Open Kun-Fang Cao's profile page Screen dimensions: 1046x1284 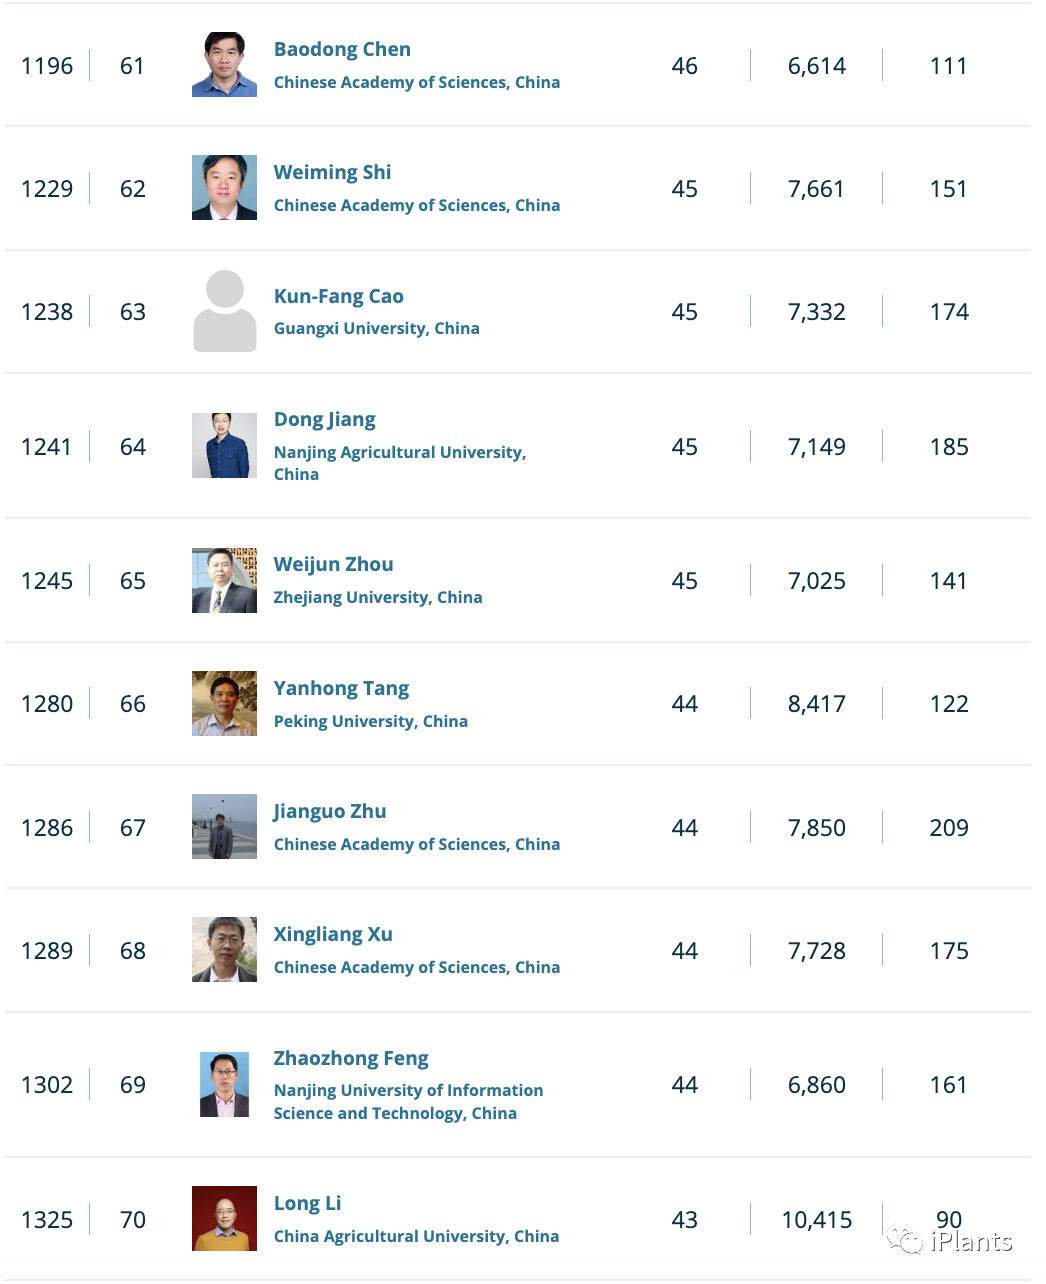338,296
